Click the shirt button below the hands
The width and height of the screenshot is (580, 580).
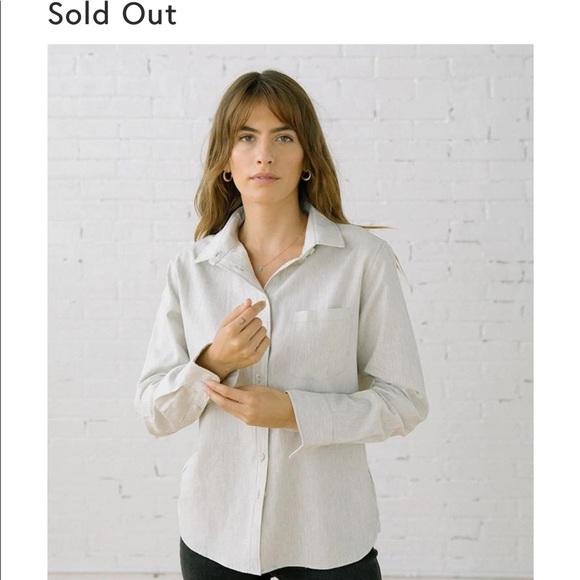pos(263,455)
